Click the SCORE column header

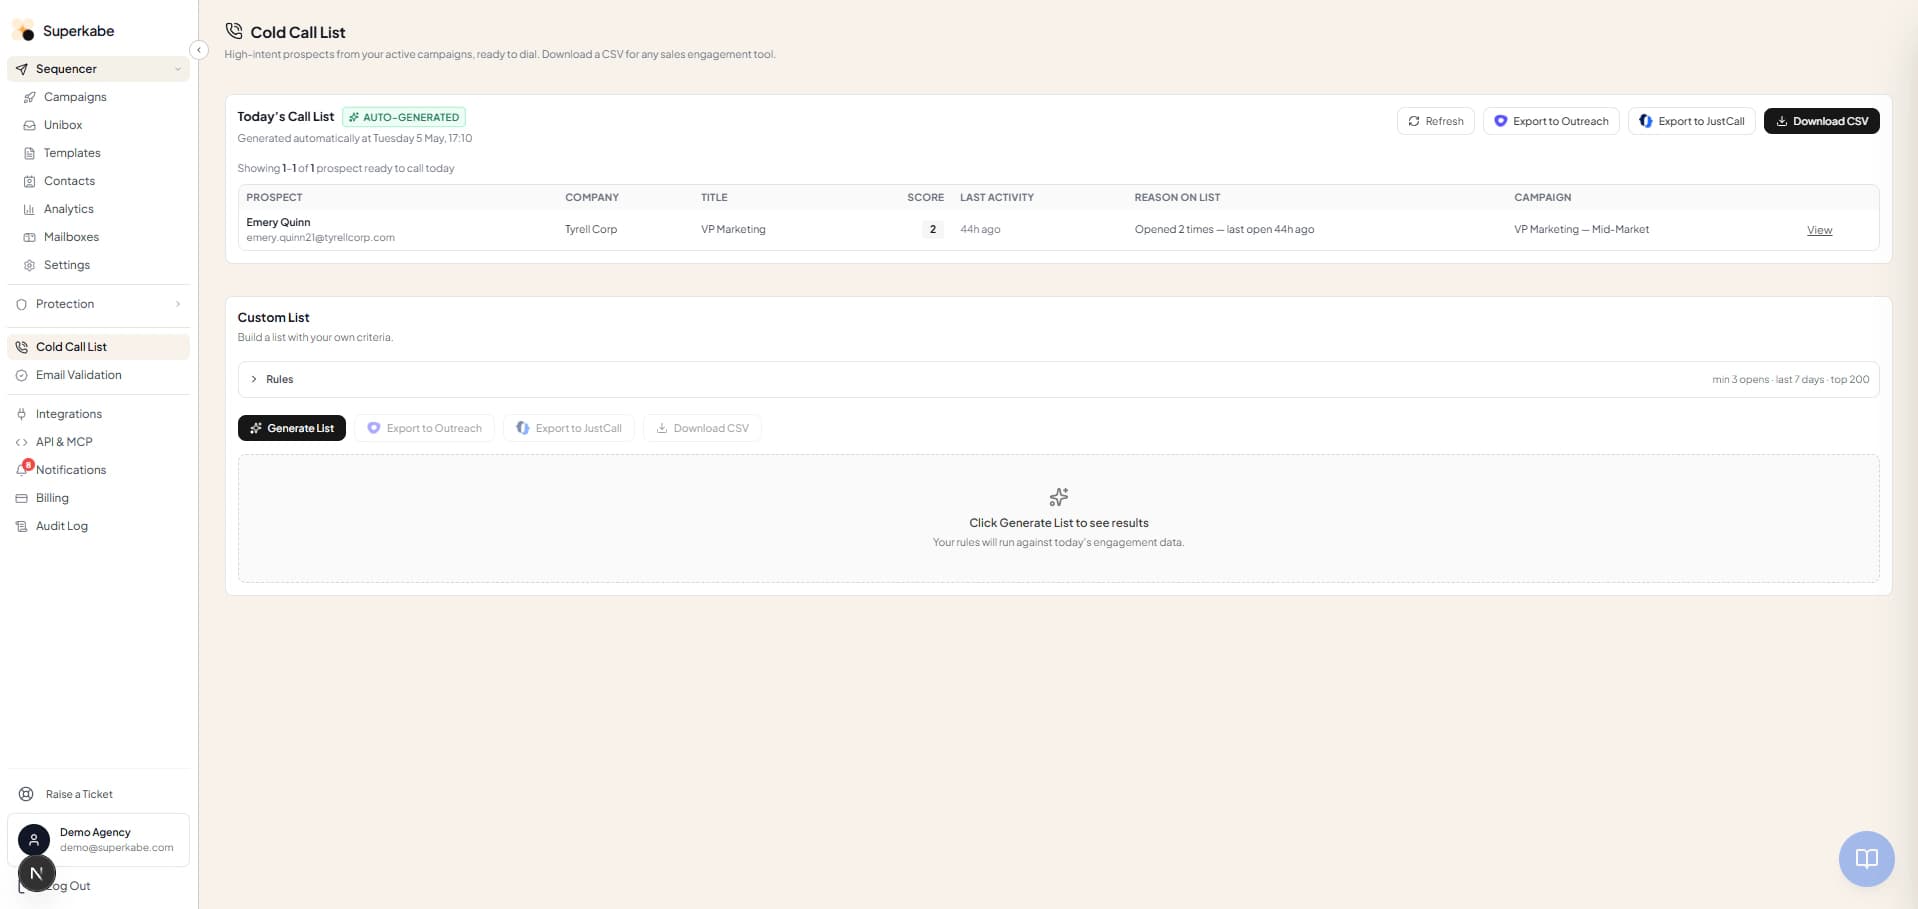925,197
